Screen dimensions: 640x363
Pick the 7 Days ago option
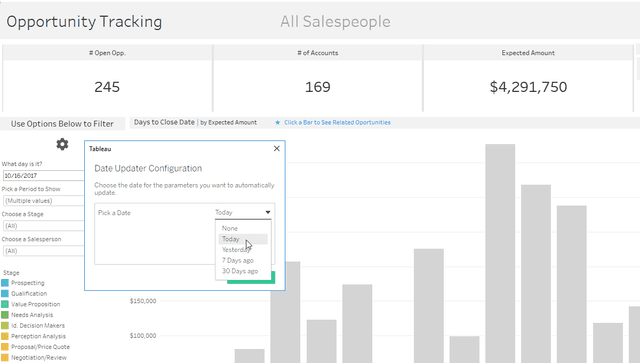tap(238, 260)
